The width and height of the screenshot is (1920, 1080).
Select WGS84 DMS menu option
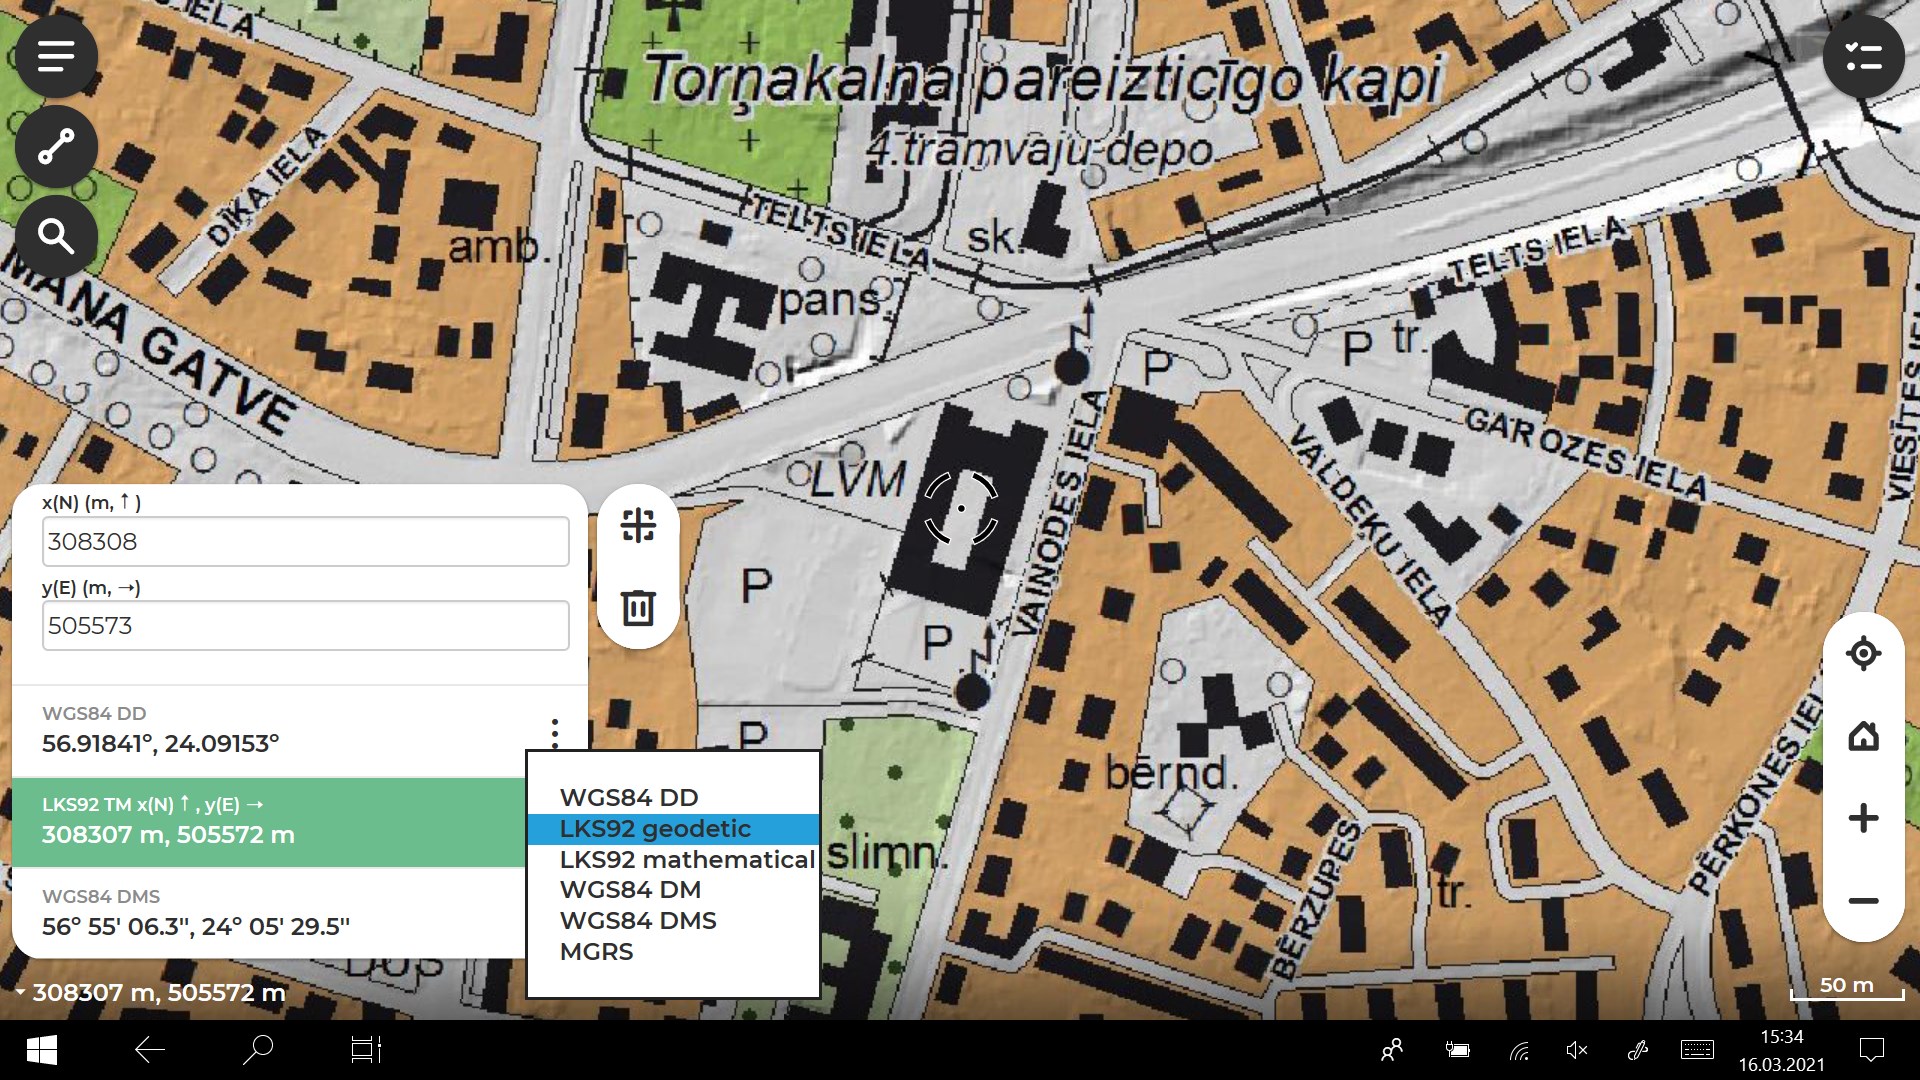[x=638, y=920]
